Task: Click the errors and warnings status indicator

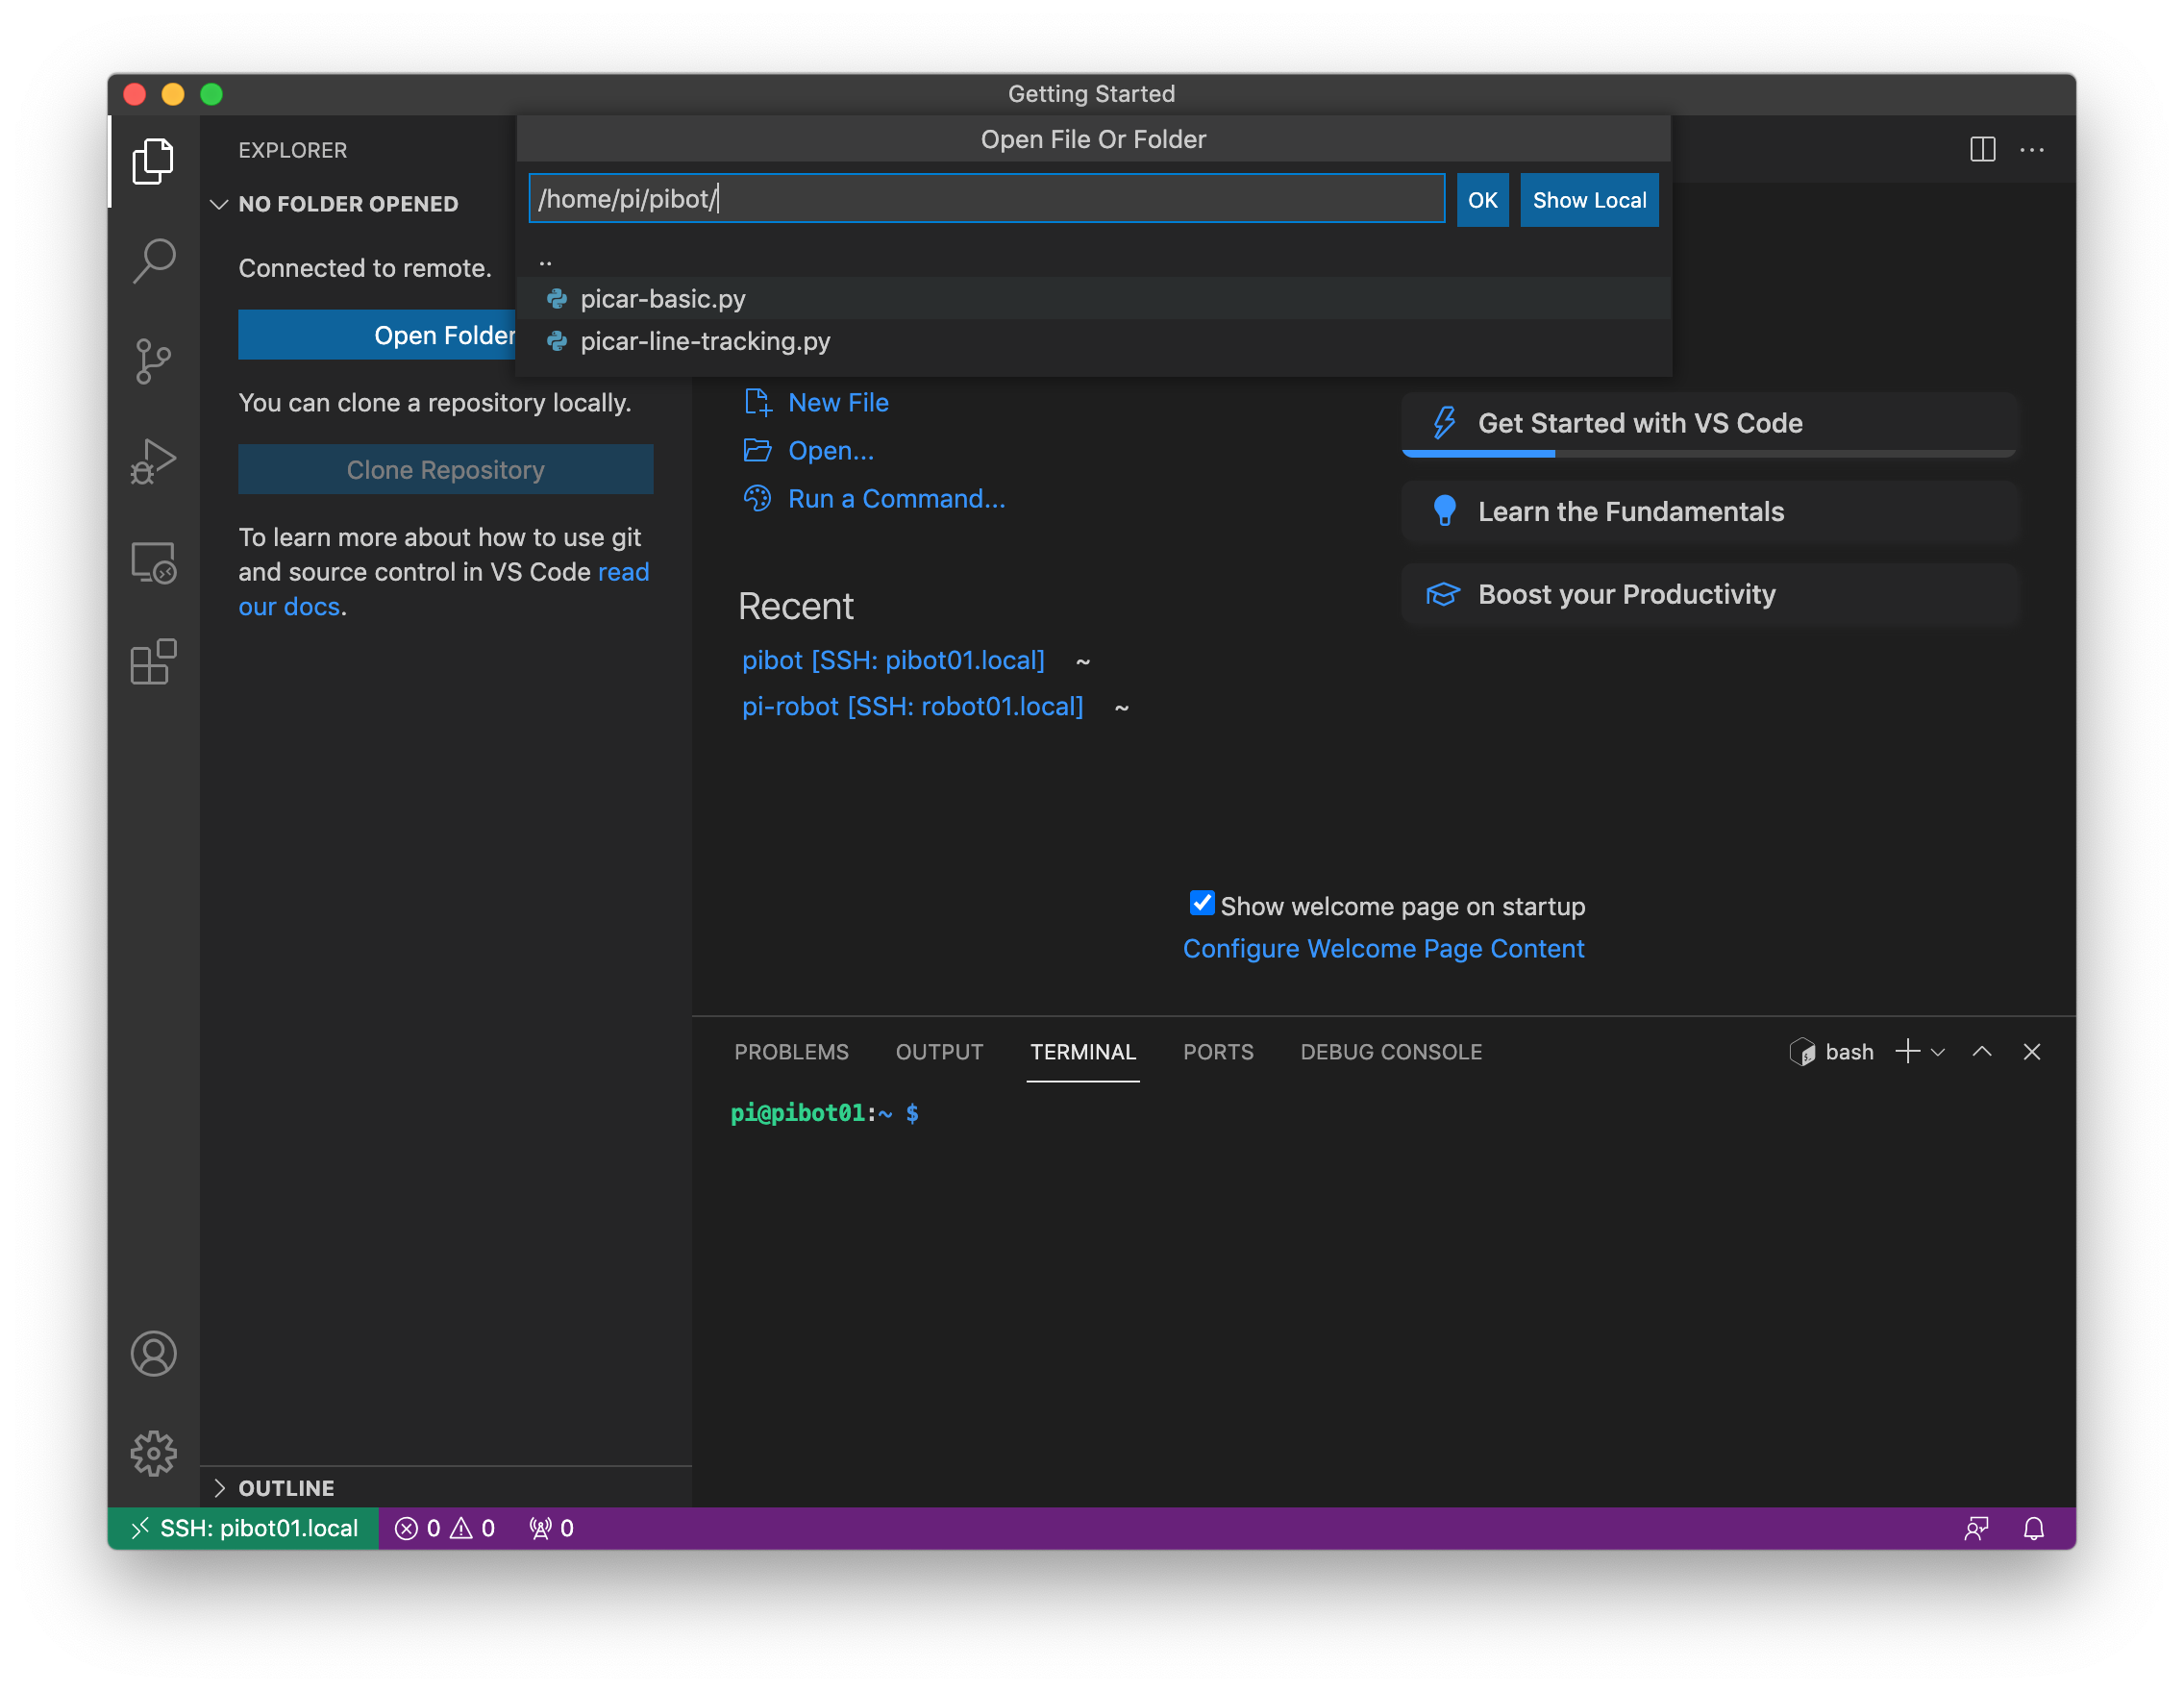Action: tap(444, 1528)
